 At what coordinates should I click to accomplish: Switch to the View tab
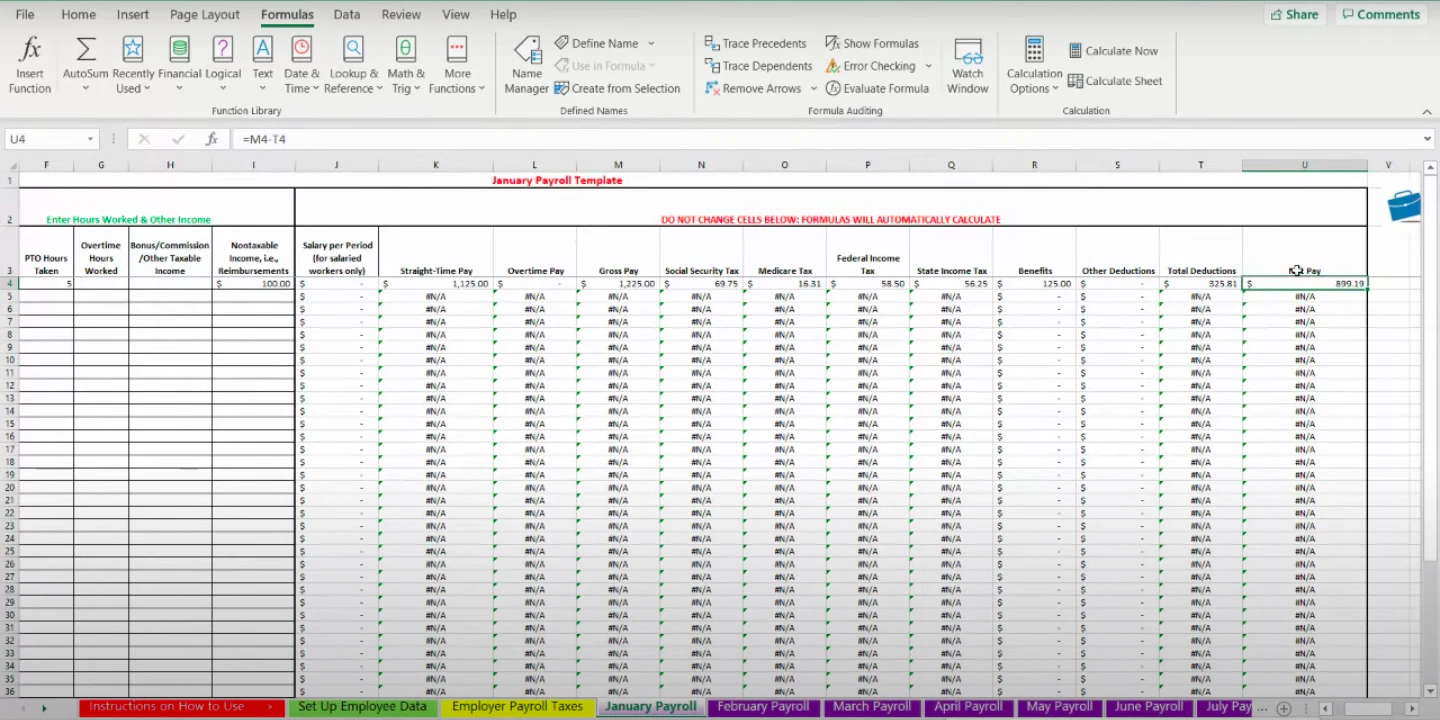point(456,14)
